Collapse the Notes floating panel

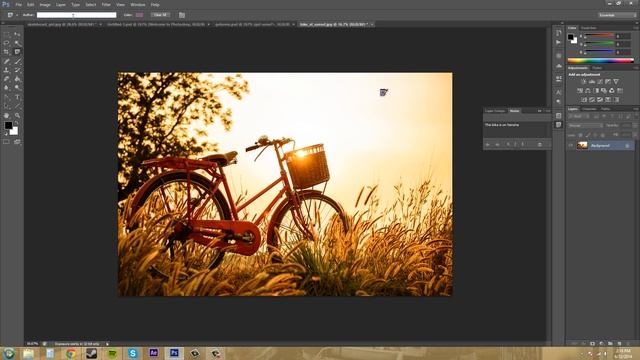[x=539, y=111]
